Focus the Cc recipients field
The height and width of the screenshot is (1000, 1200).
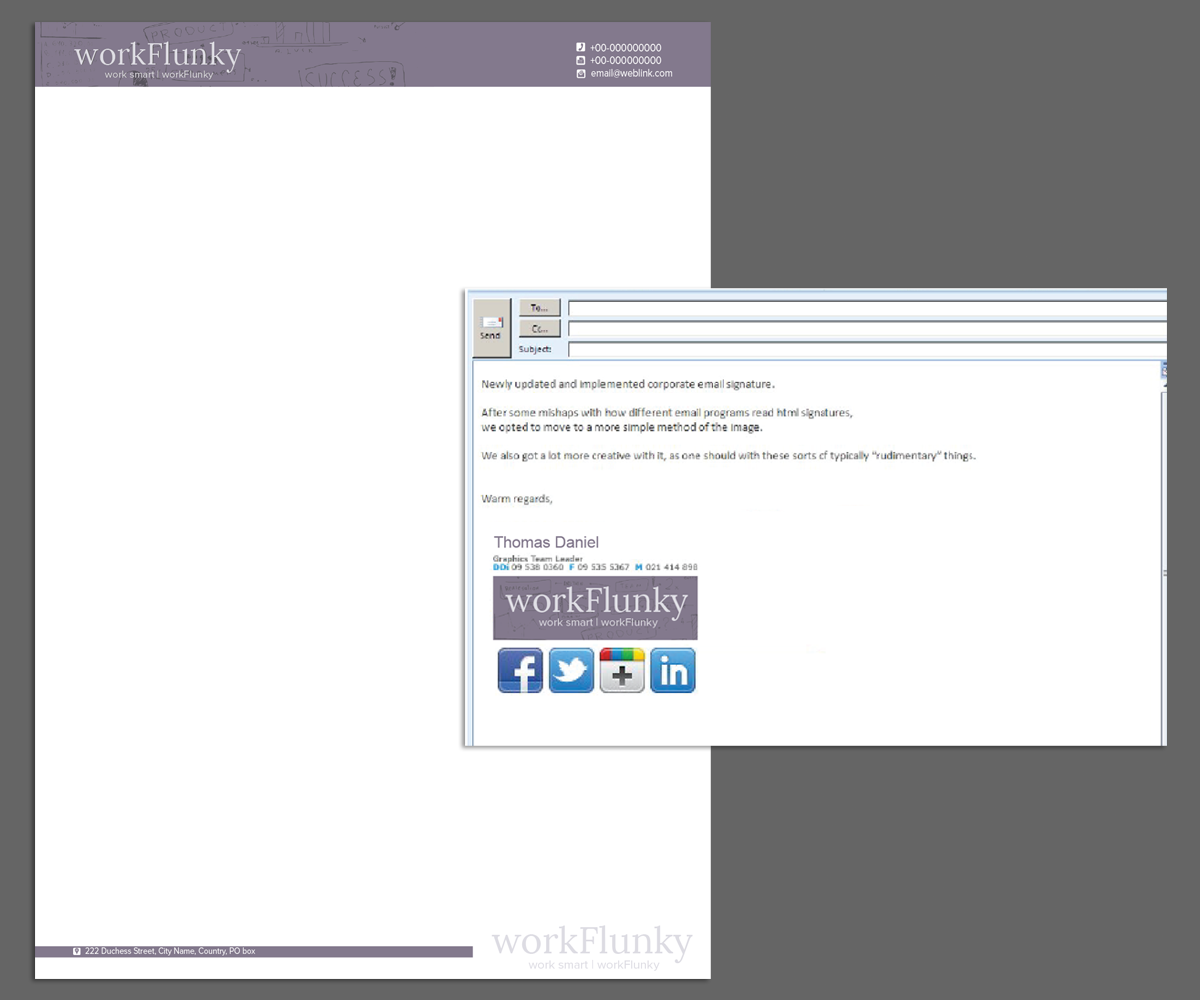click(x=867, y=328)
